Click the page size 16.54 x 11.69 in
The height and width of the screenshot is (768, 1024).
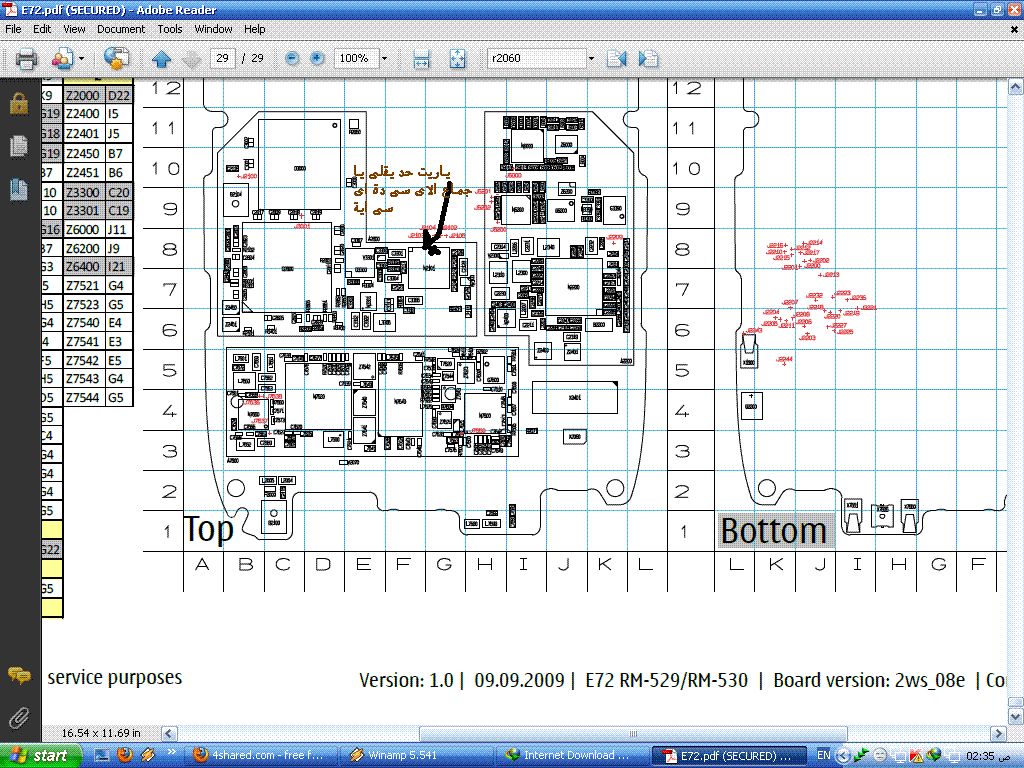[x=101, y=733]
